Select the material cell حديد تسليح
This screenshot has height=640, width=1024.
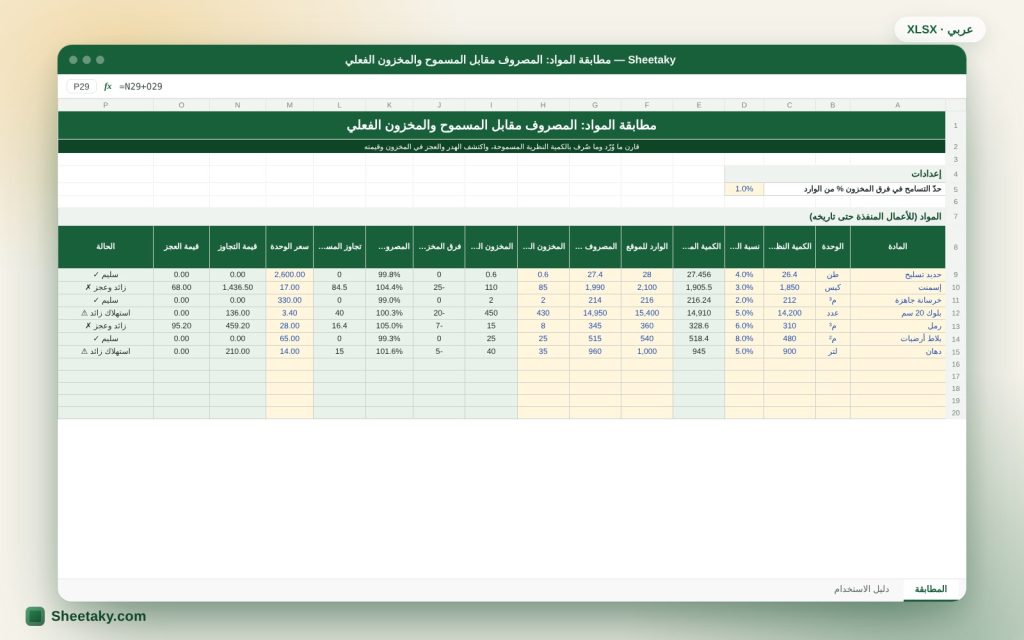pos(898,275)
